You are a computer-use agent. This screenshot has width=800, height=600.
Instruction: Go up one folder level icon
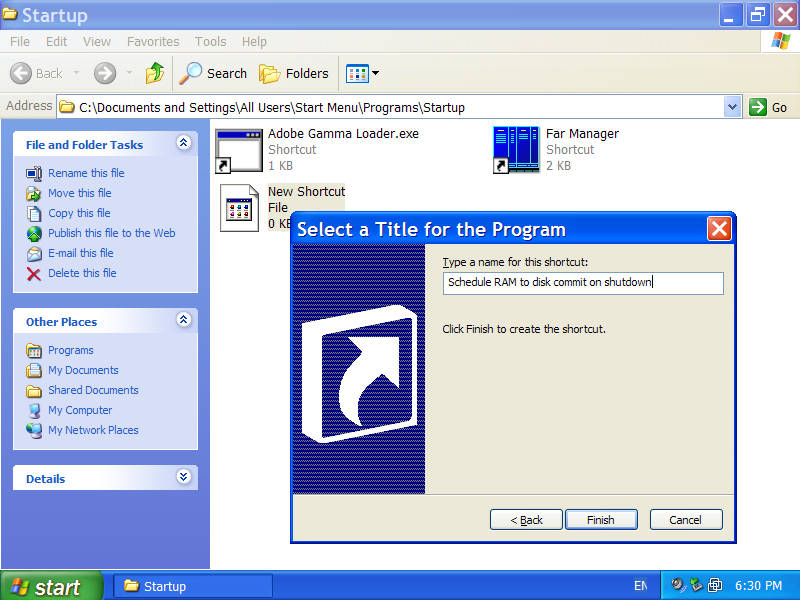[x=155, y=73]
